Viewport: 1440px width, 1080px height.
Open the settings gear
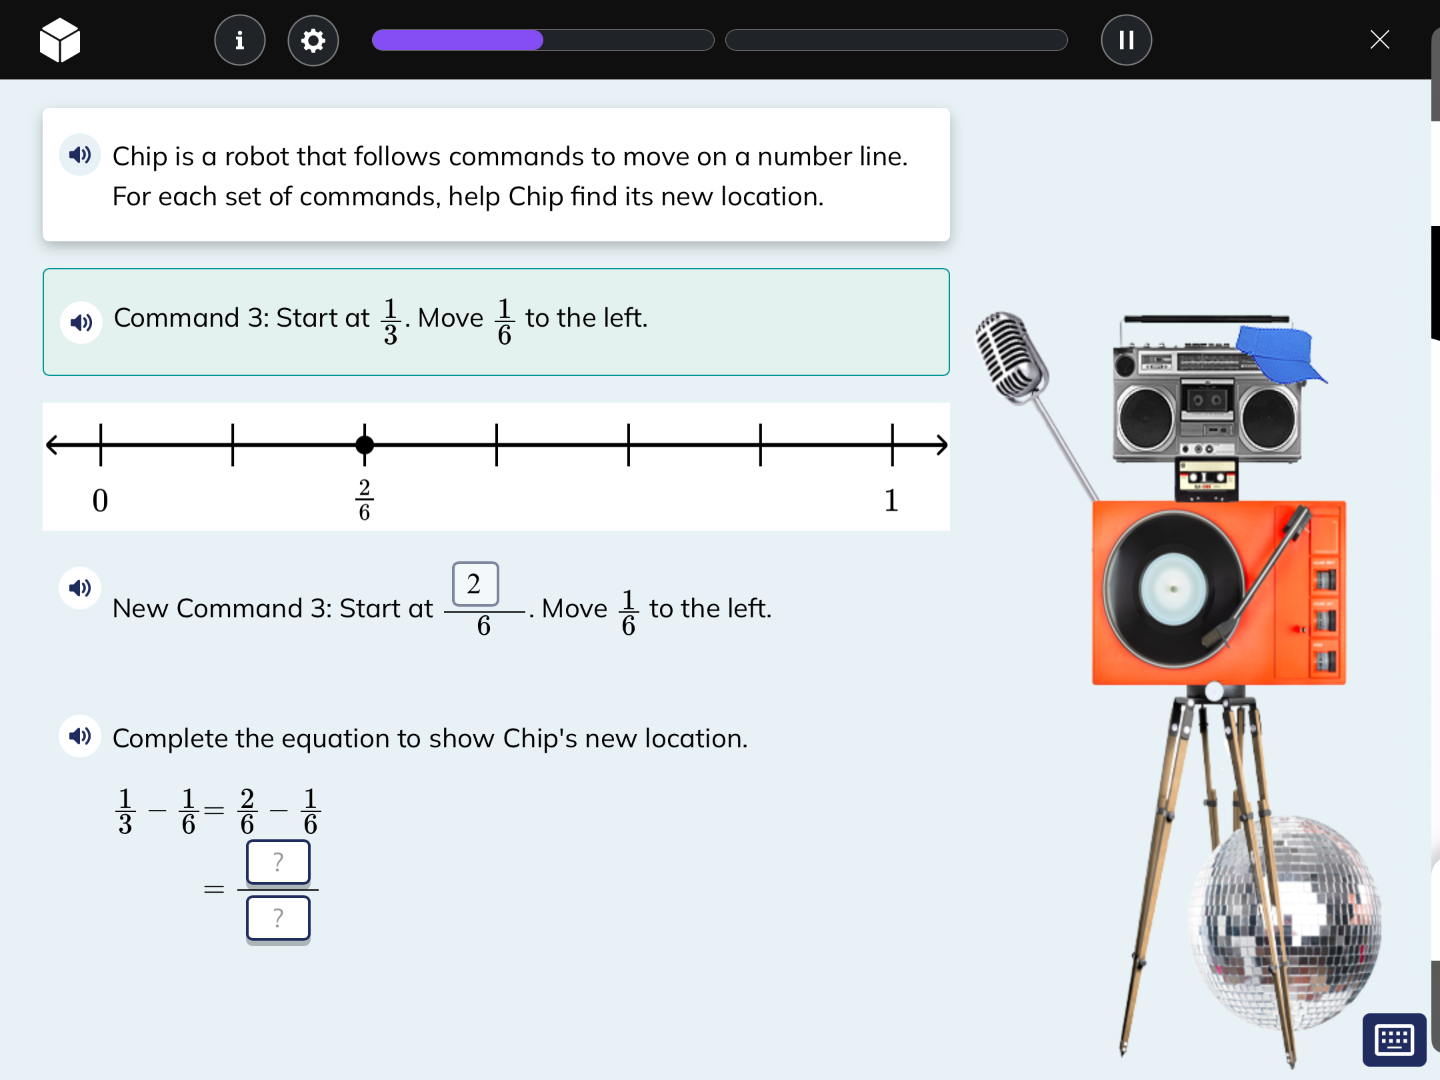(x=313, y=40)
